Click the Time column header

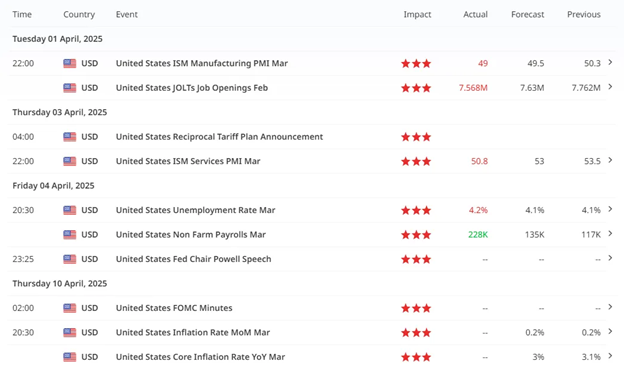point(22,14)
